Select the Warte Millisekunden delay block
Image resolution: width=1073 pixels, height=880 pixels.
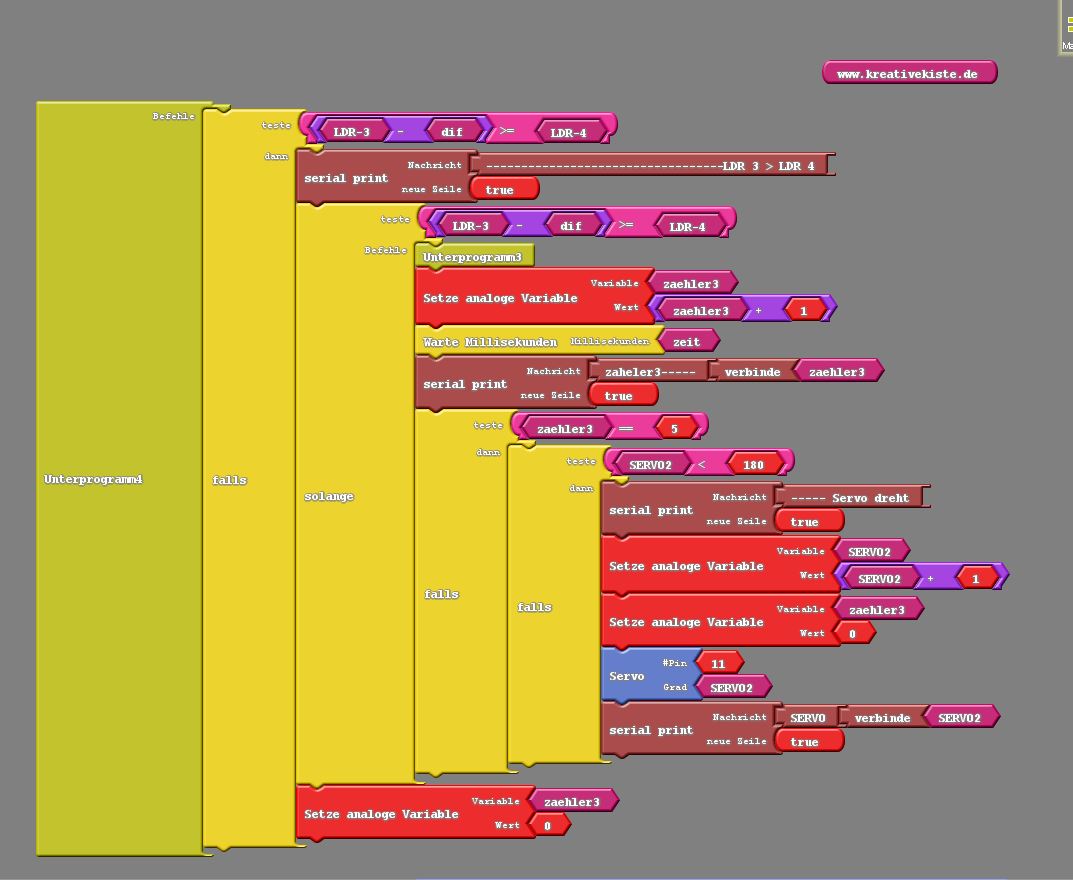click(490, 342)
